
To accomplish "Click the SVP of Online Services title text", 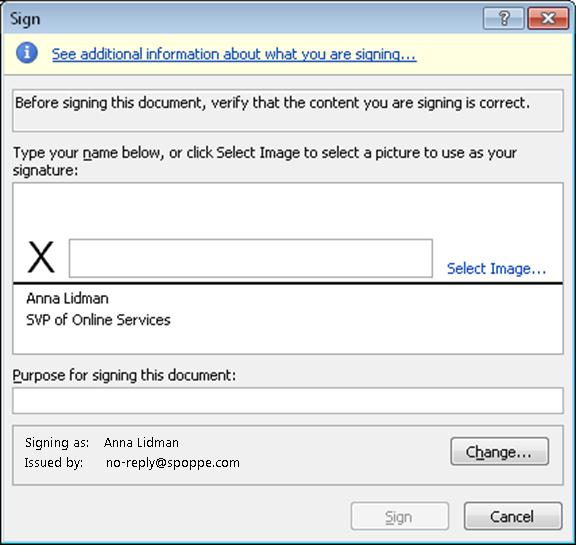I will click(x=98, y=320).
